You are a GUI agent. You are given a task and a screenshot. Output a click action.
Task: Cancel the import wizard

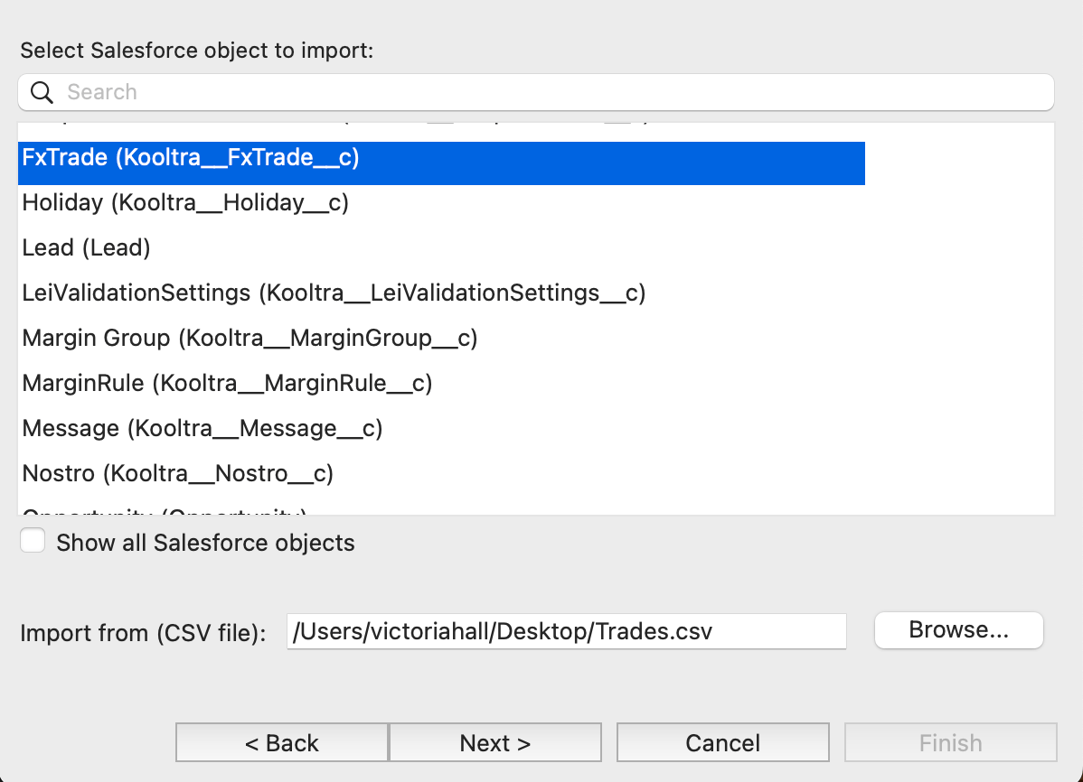[722, 743]
